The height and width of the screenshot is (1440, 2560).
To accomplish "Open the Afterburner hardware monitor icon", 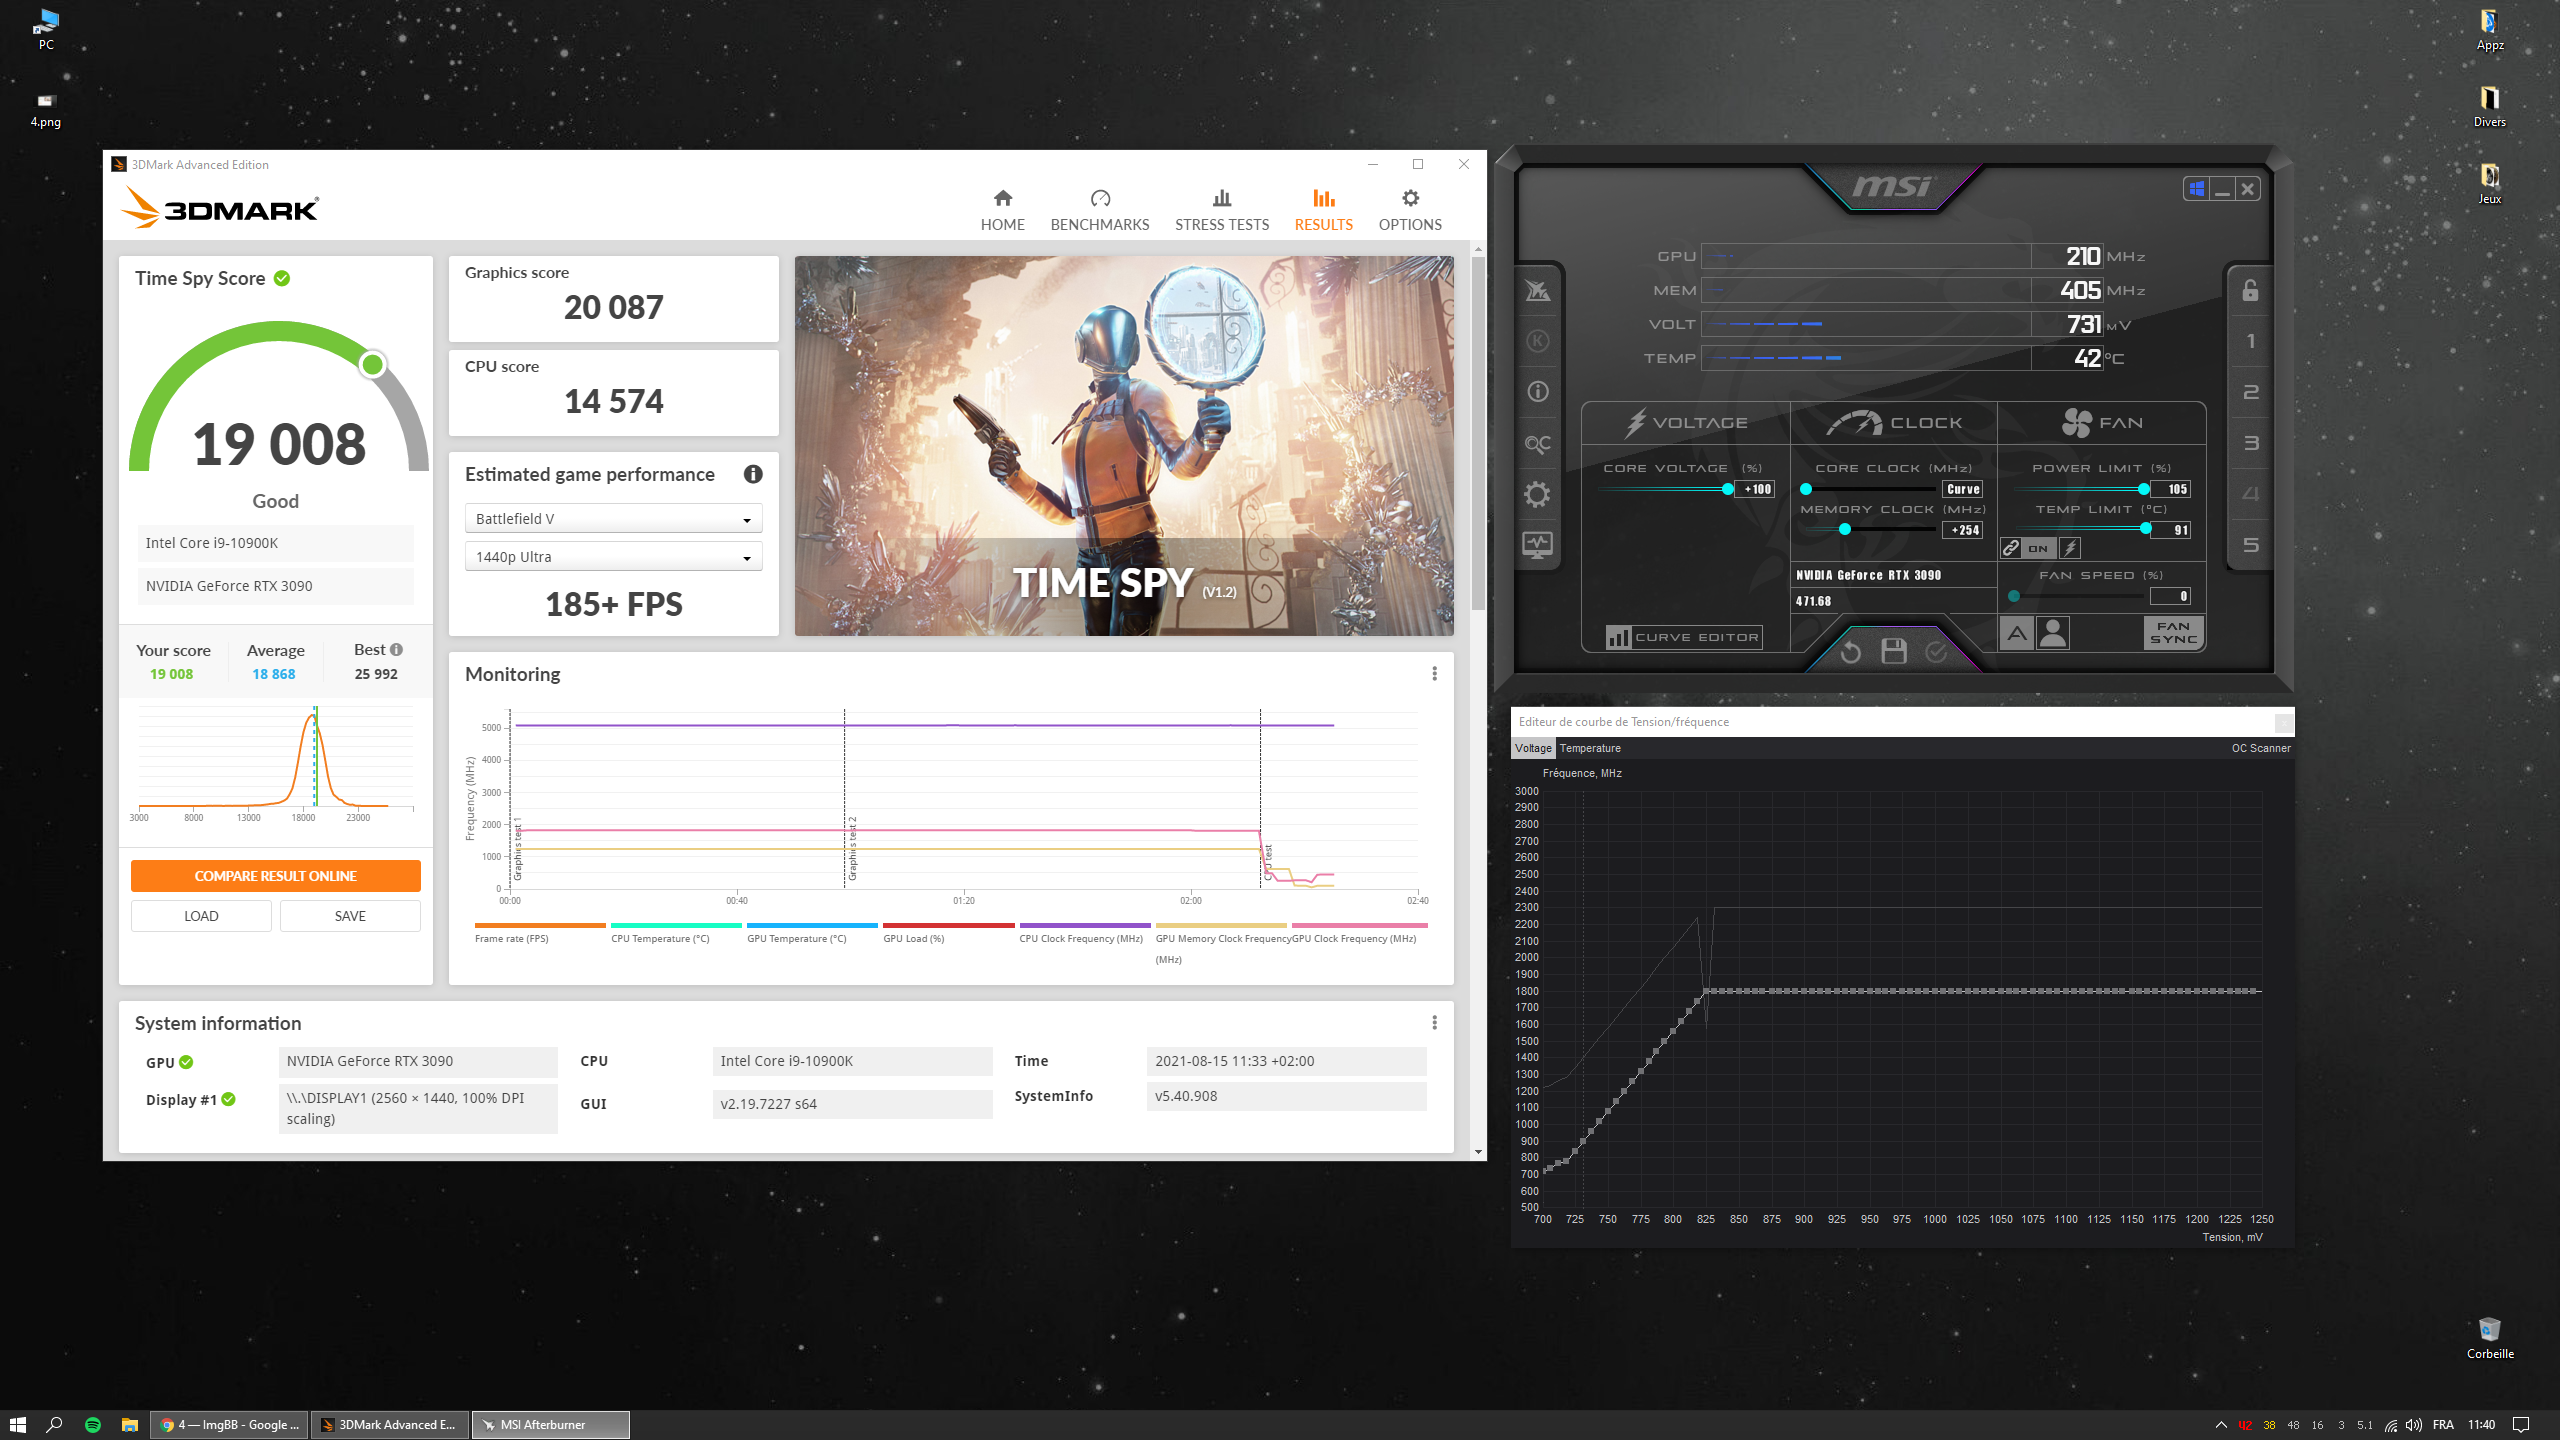I will click(1537, 545).
